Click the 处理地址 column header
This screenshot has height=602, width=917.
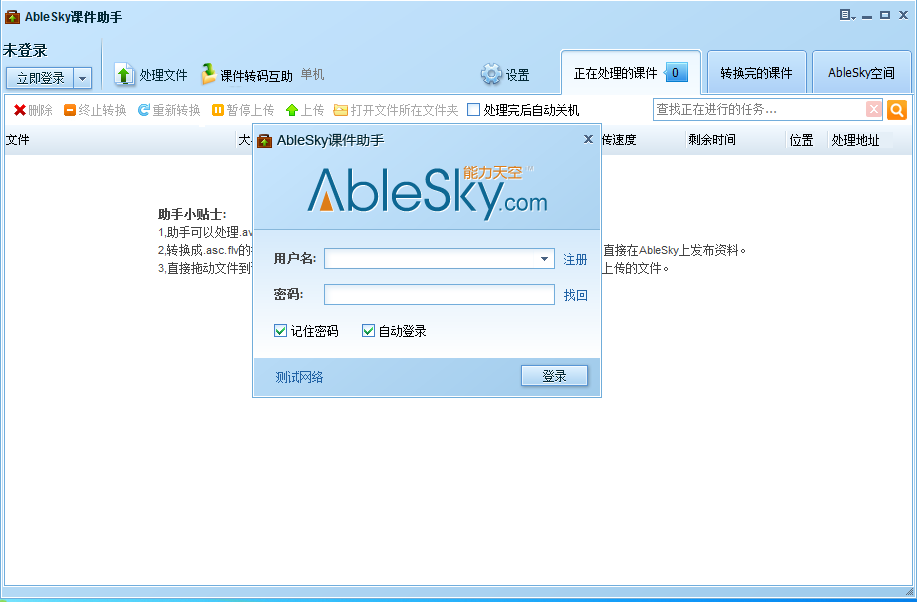pos(856,140)
